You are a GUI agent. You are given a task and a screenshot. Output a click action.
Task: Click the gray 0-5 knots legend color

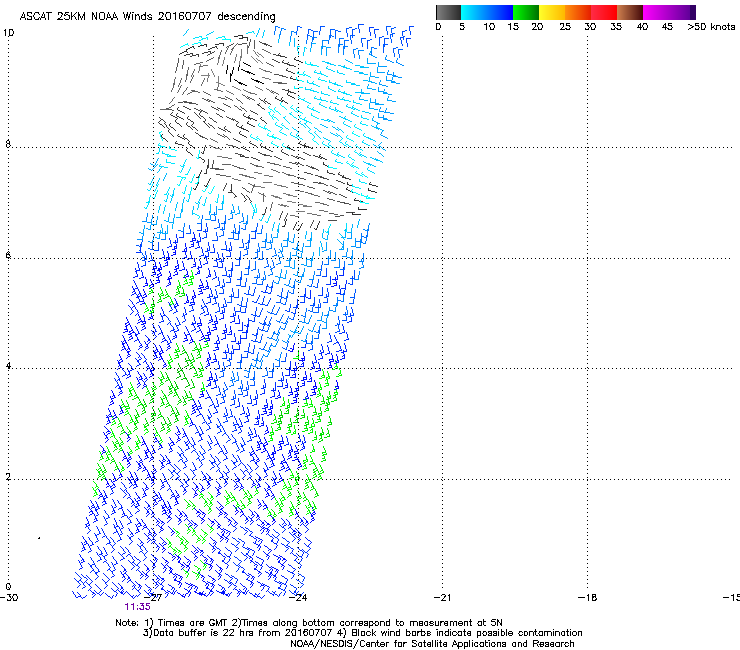pyautogui.click(x=448, y=12)
